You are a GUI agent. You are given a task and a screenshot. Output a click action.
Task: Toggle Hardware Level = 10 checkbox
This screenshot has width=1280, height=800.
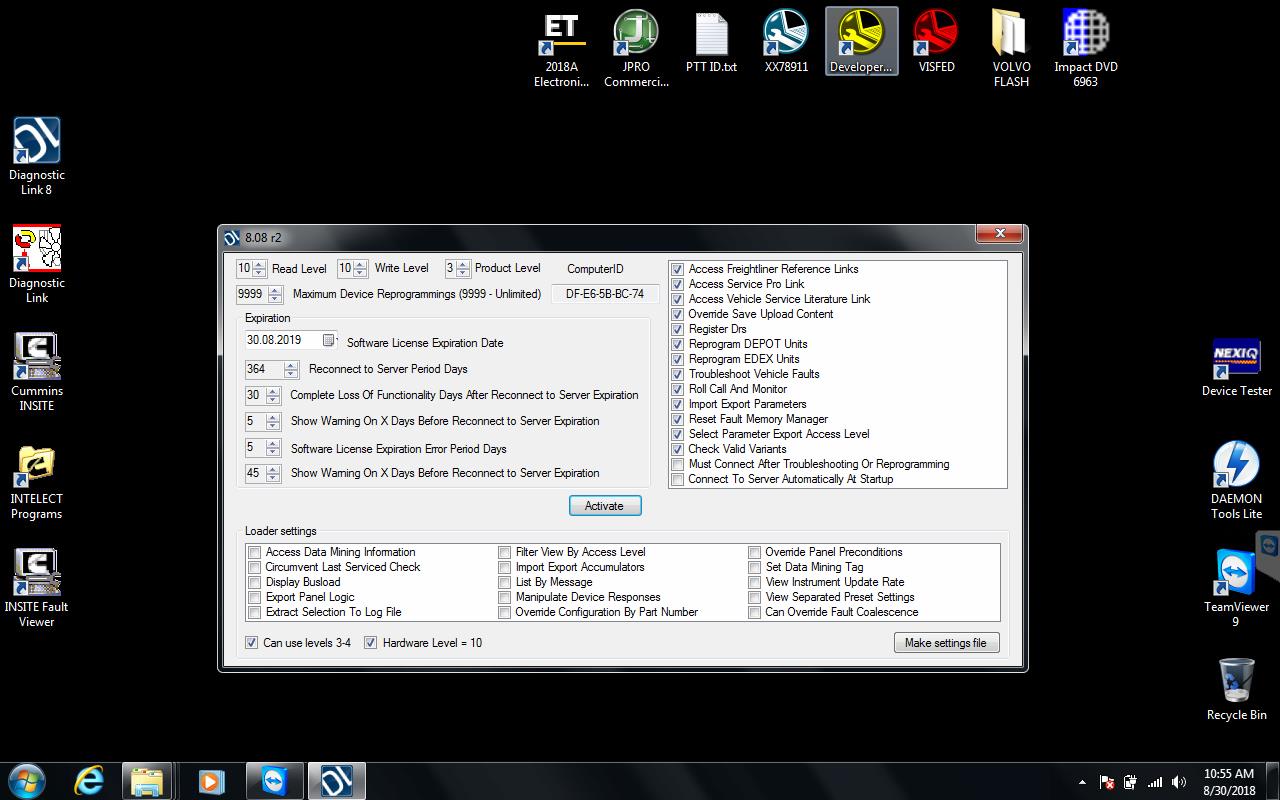tap(370, 643)
